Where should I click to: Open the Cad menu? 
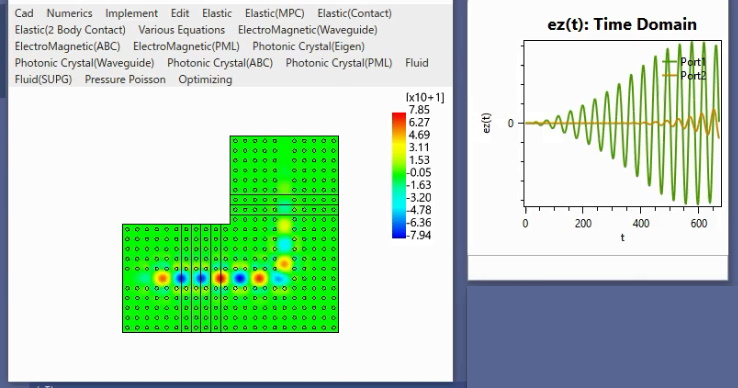pos(24,13)
